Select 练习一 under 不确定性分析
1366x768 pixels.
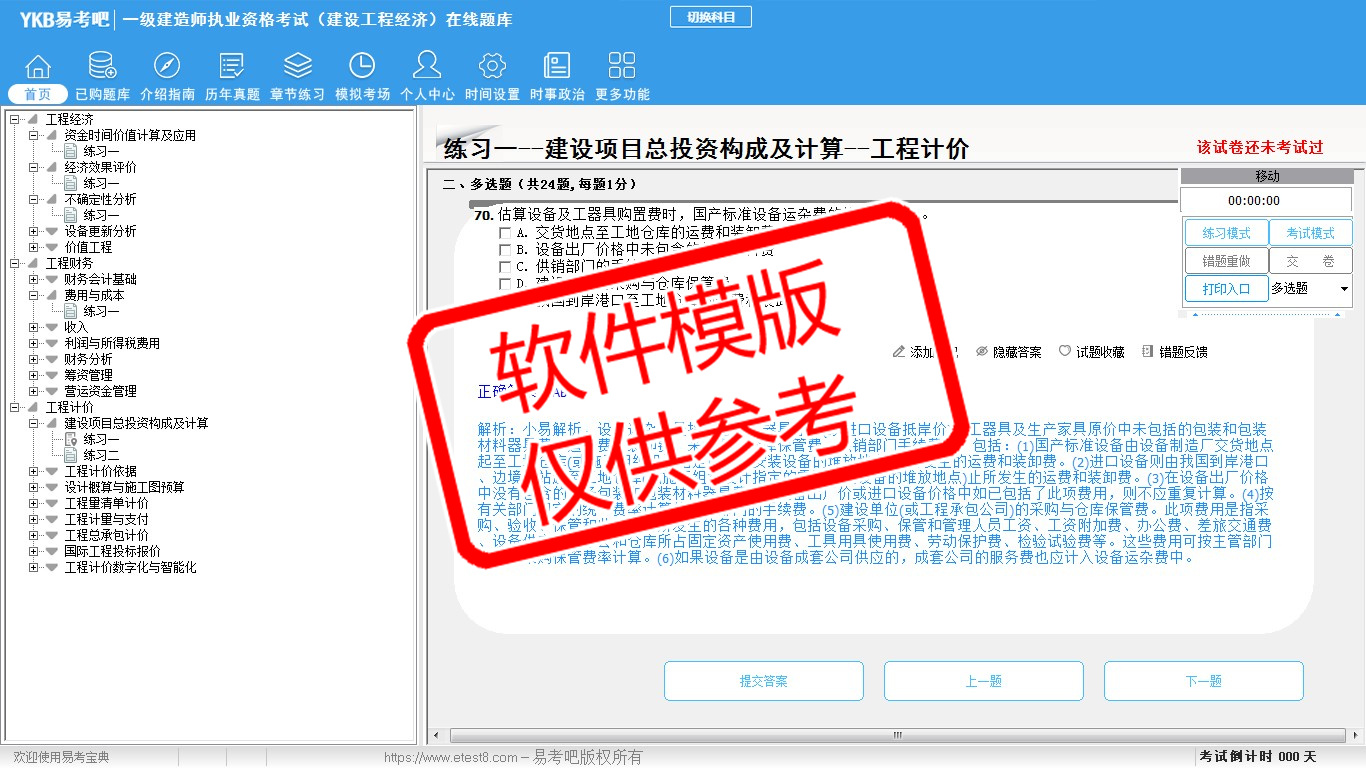coord(101,216)
